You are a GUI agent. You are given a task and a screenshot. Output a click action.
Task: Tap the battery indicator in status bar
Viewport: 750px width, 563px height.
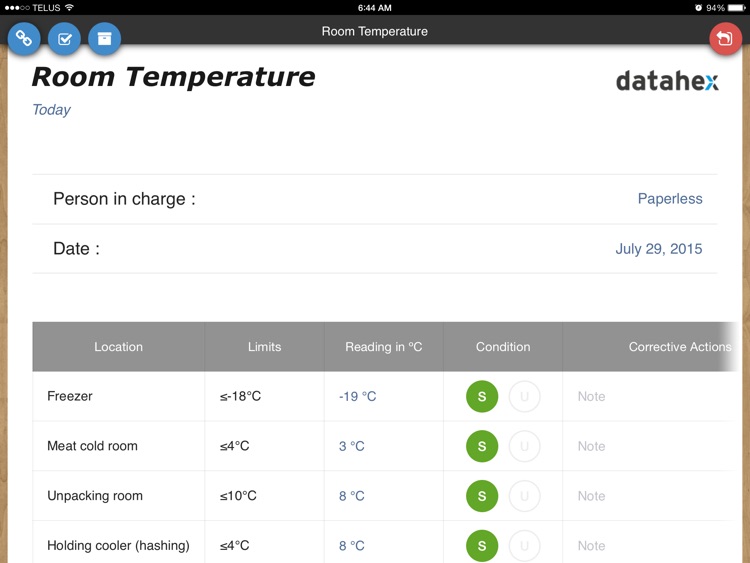[x=737, y=8]
